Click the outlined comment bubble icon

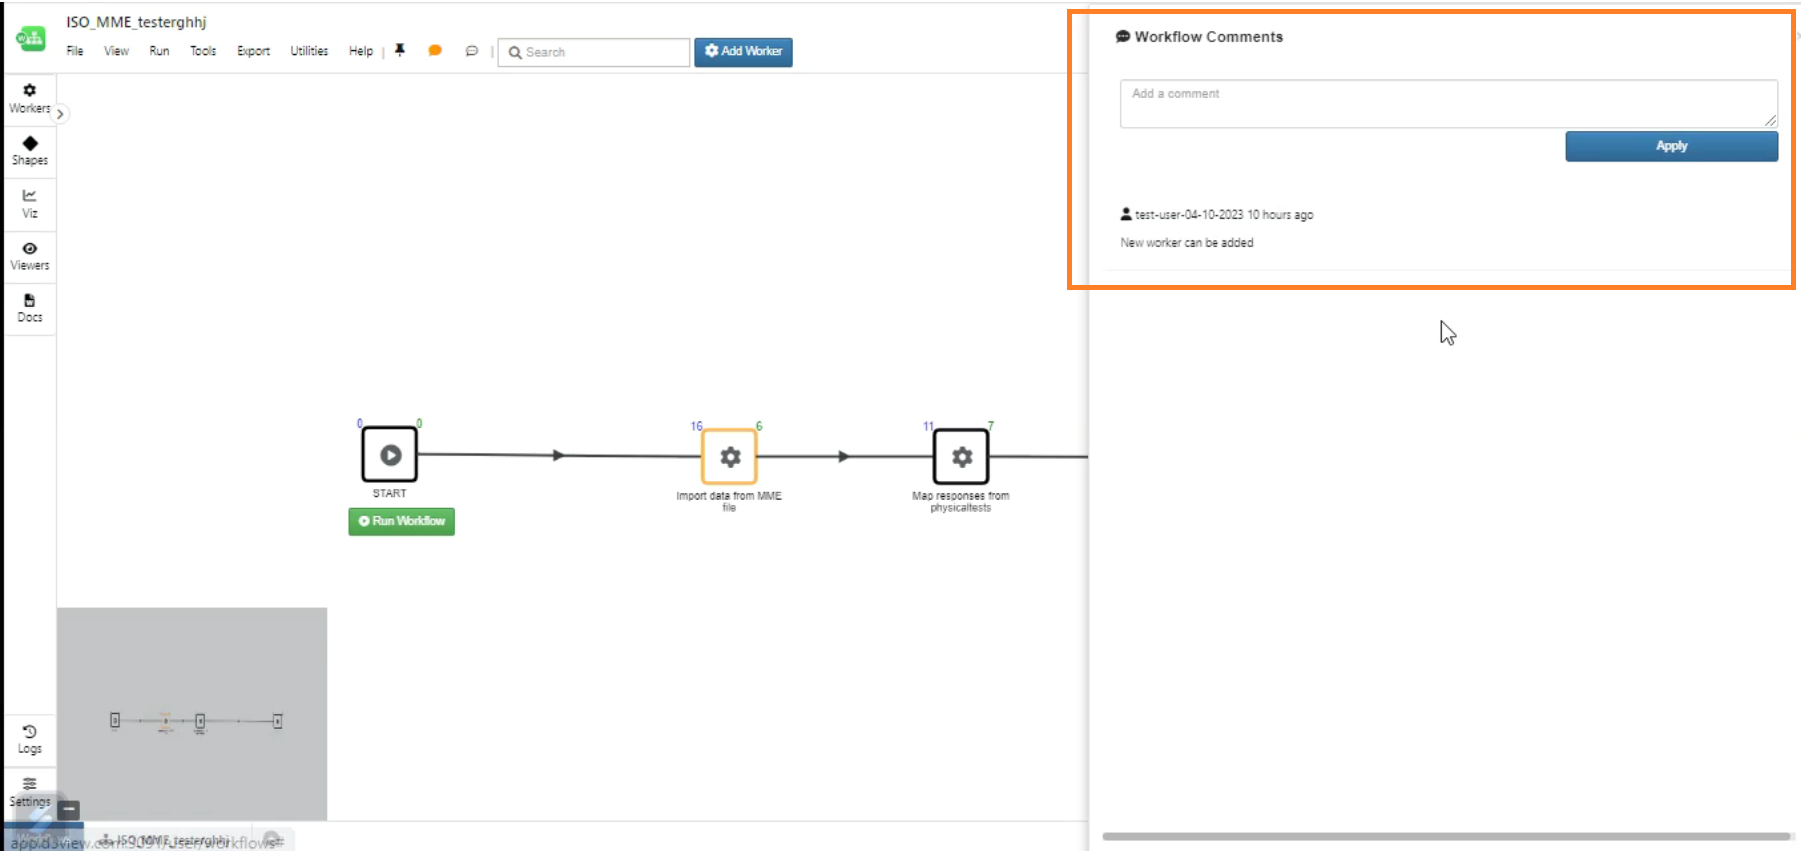click(471, 51)
